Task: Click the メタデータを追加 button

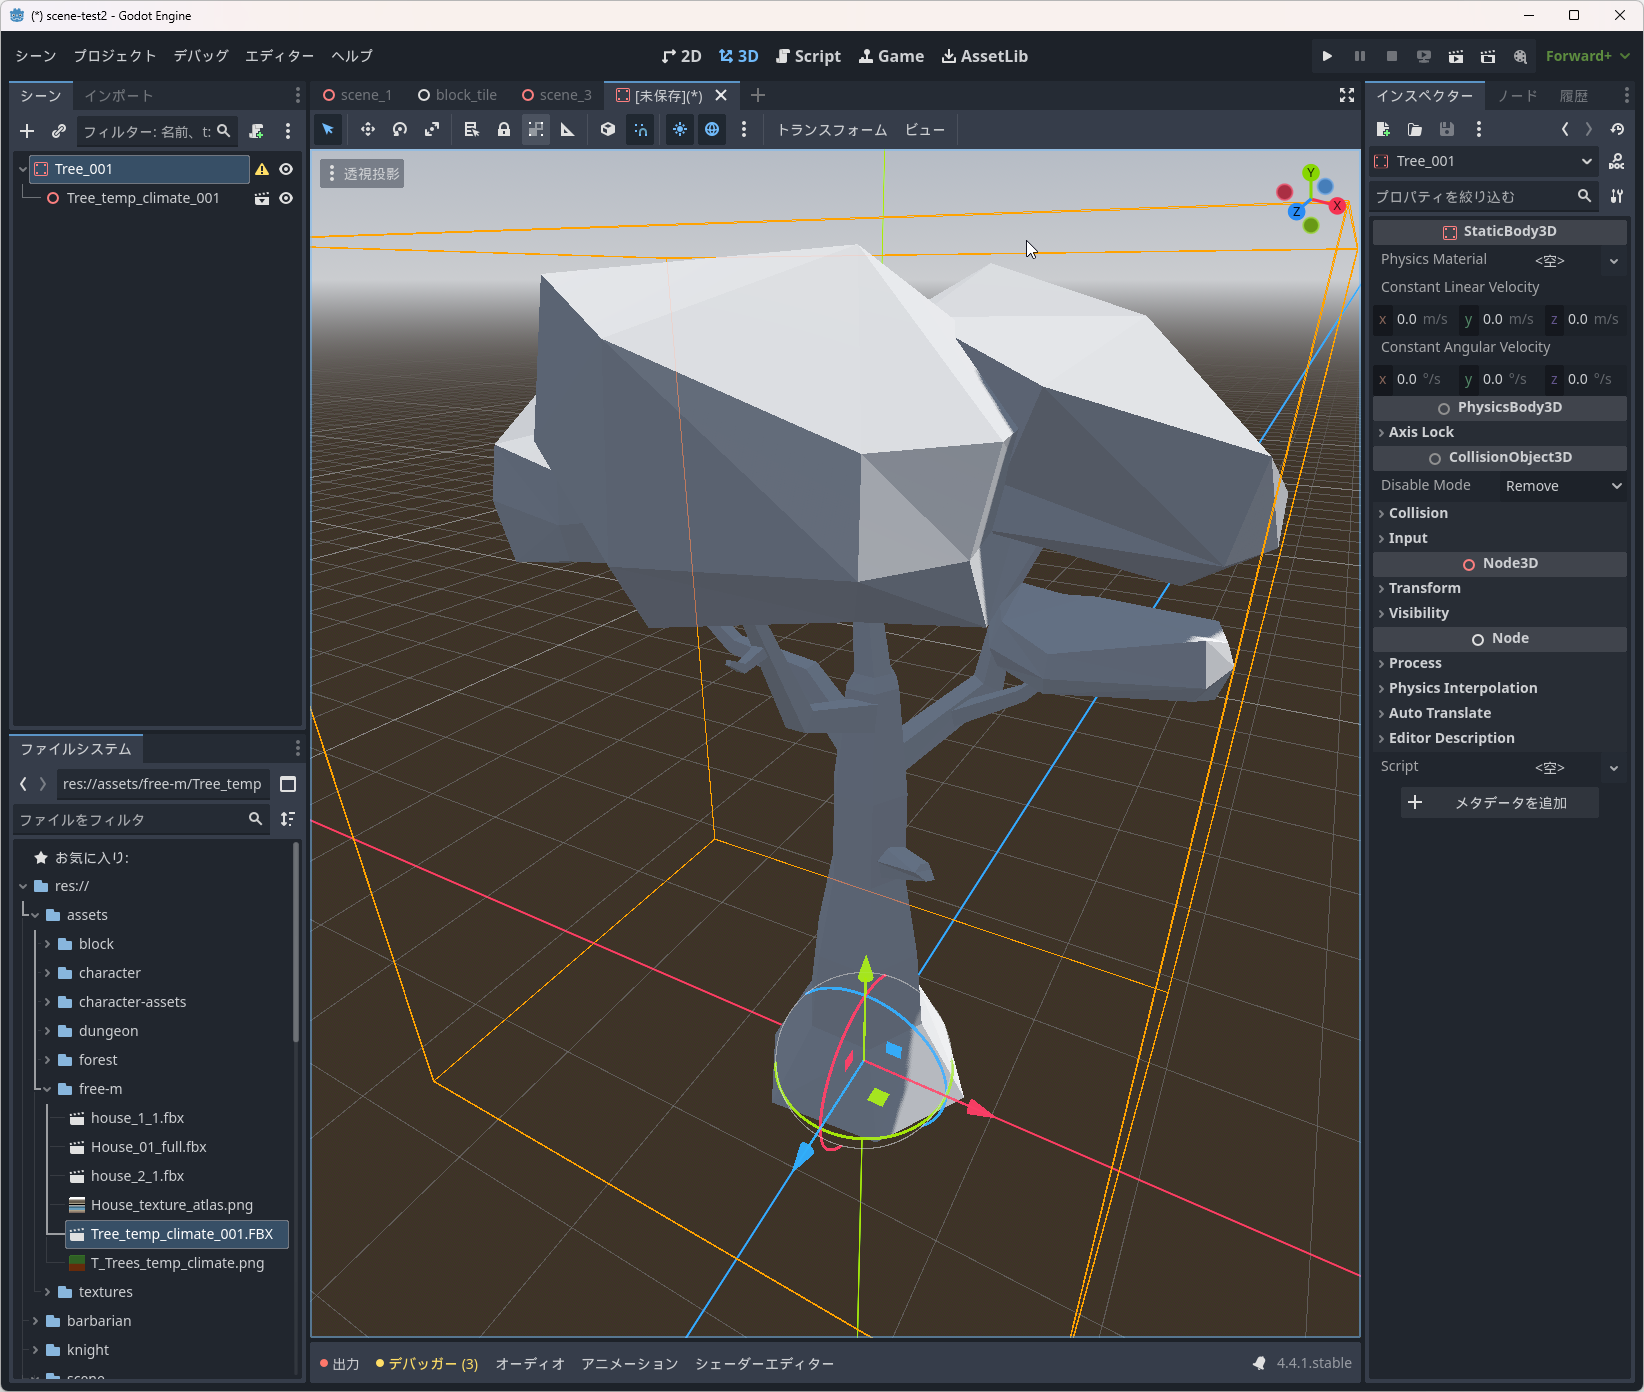Action: coord(1499,803)
